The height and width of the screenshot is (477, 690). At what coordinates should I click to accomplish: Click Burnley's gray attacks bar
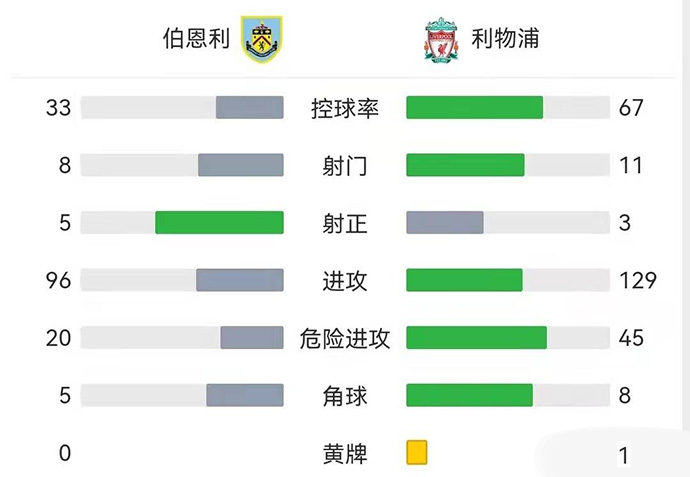pos(240,280)
